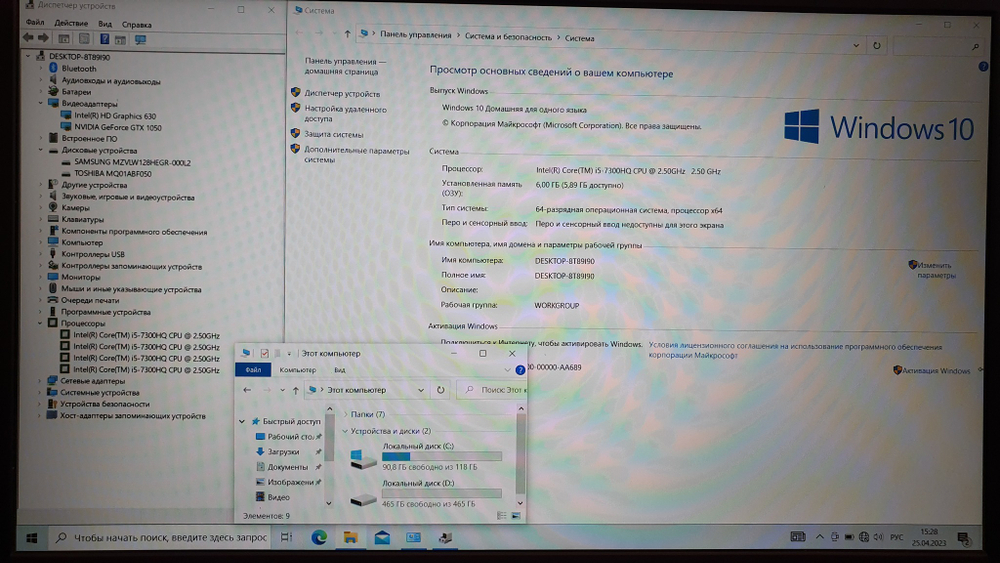The image size is (1000, 563).
Task: Select NVIDIA GeForce GTX 1050 device
Action: point(117,128)
